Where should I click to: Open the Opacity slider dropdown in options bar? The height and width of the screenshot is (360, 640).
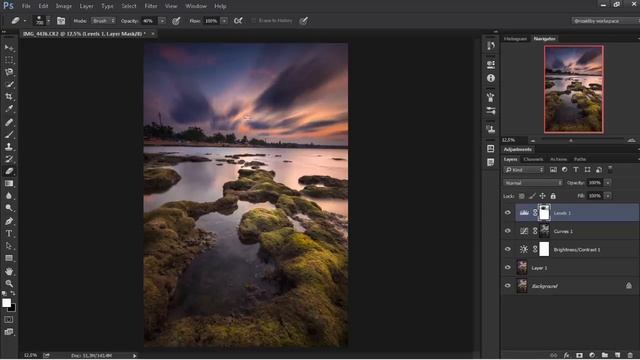point(162,21)
